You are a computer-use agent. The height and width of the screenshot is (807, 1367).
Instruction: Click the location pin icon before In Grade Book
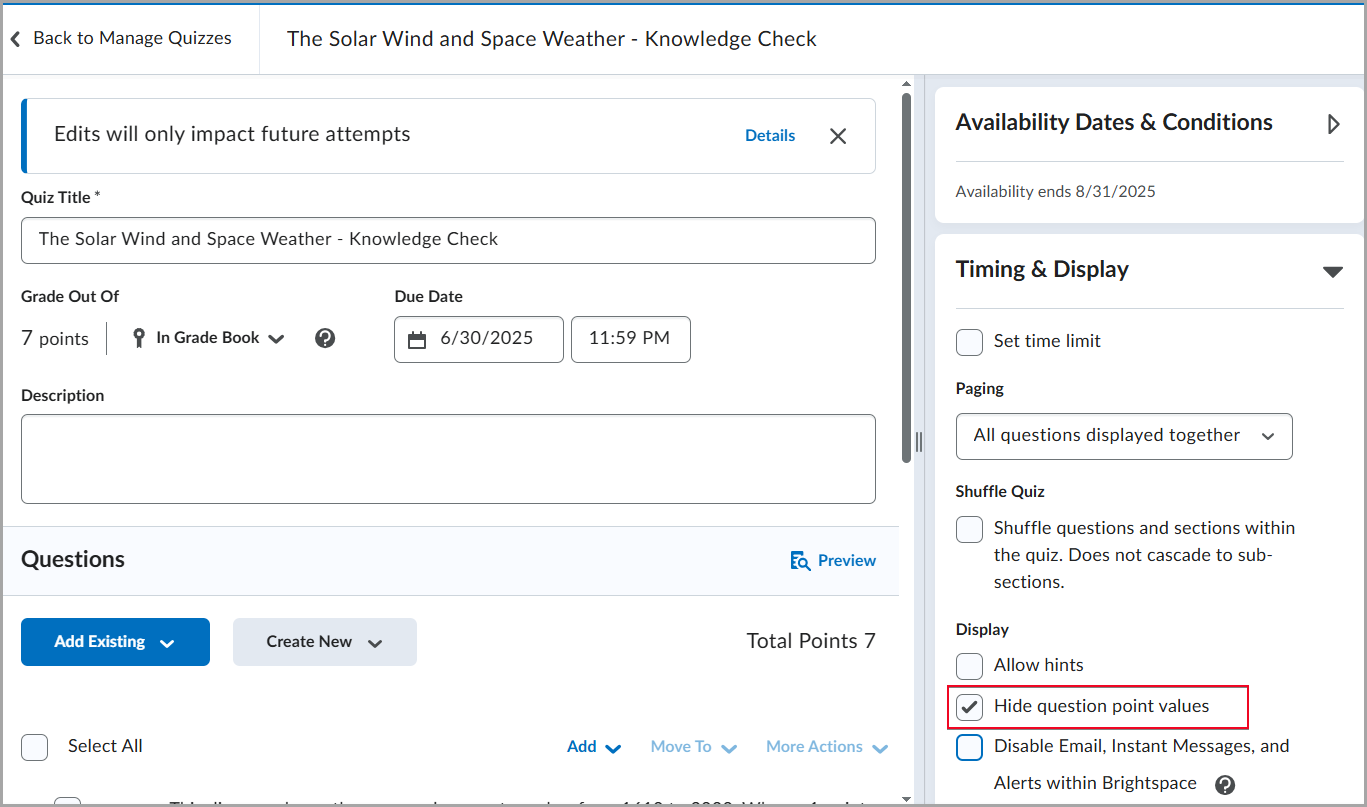[x=138, y=338]
